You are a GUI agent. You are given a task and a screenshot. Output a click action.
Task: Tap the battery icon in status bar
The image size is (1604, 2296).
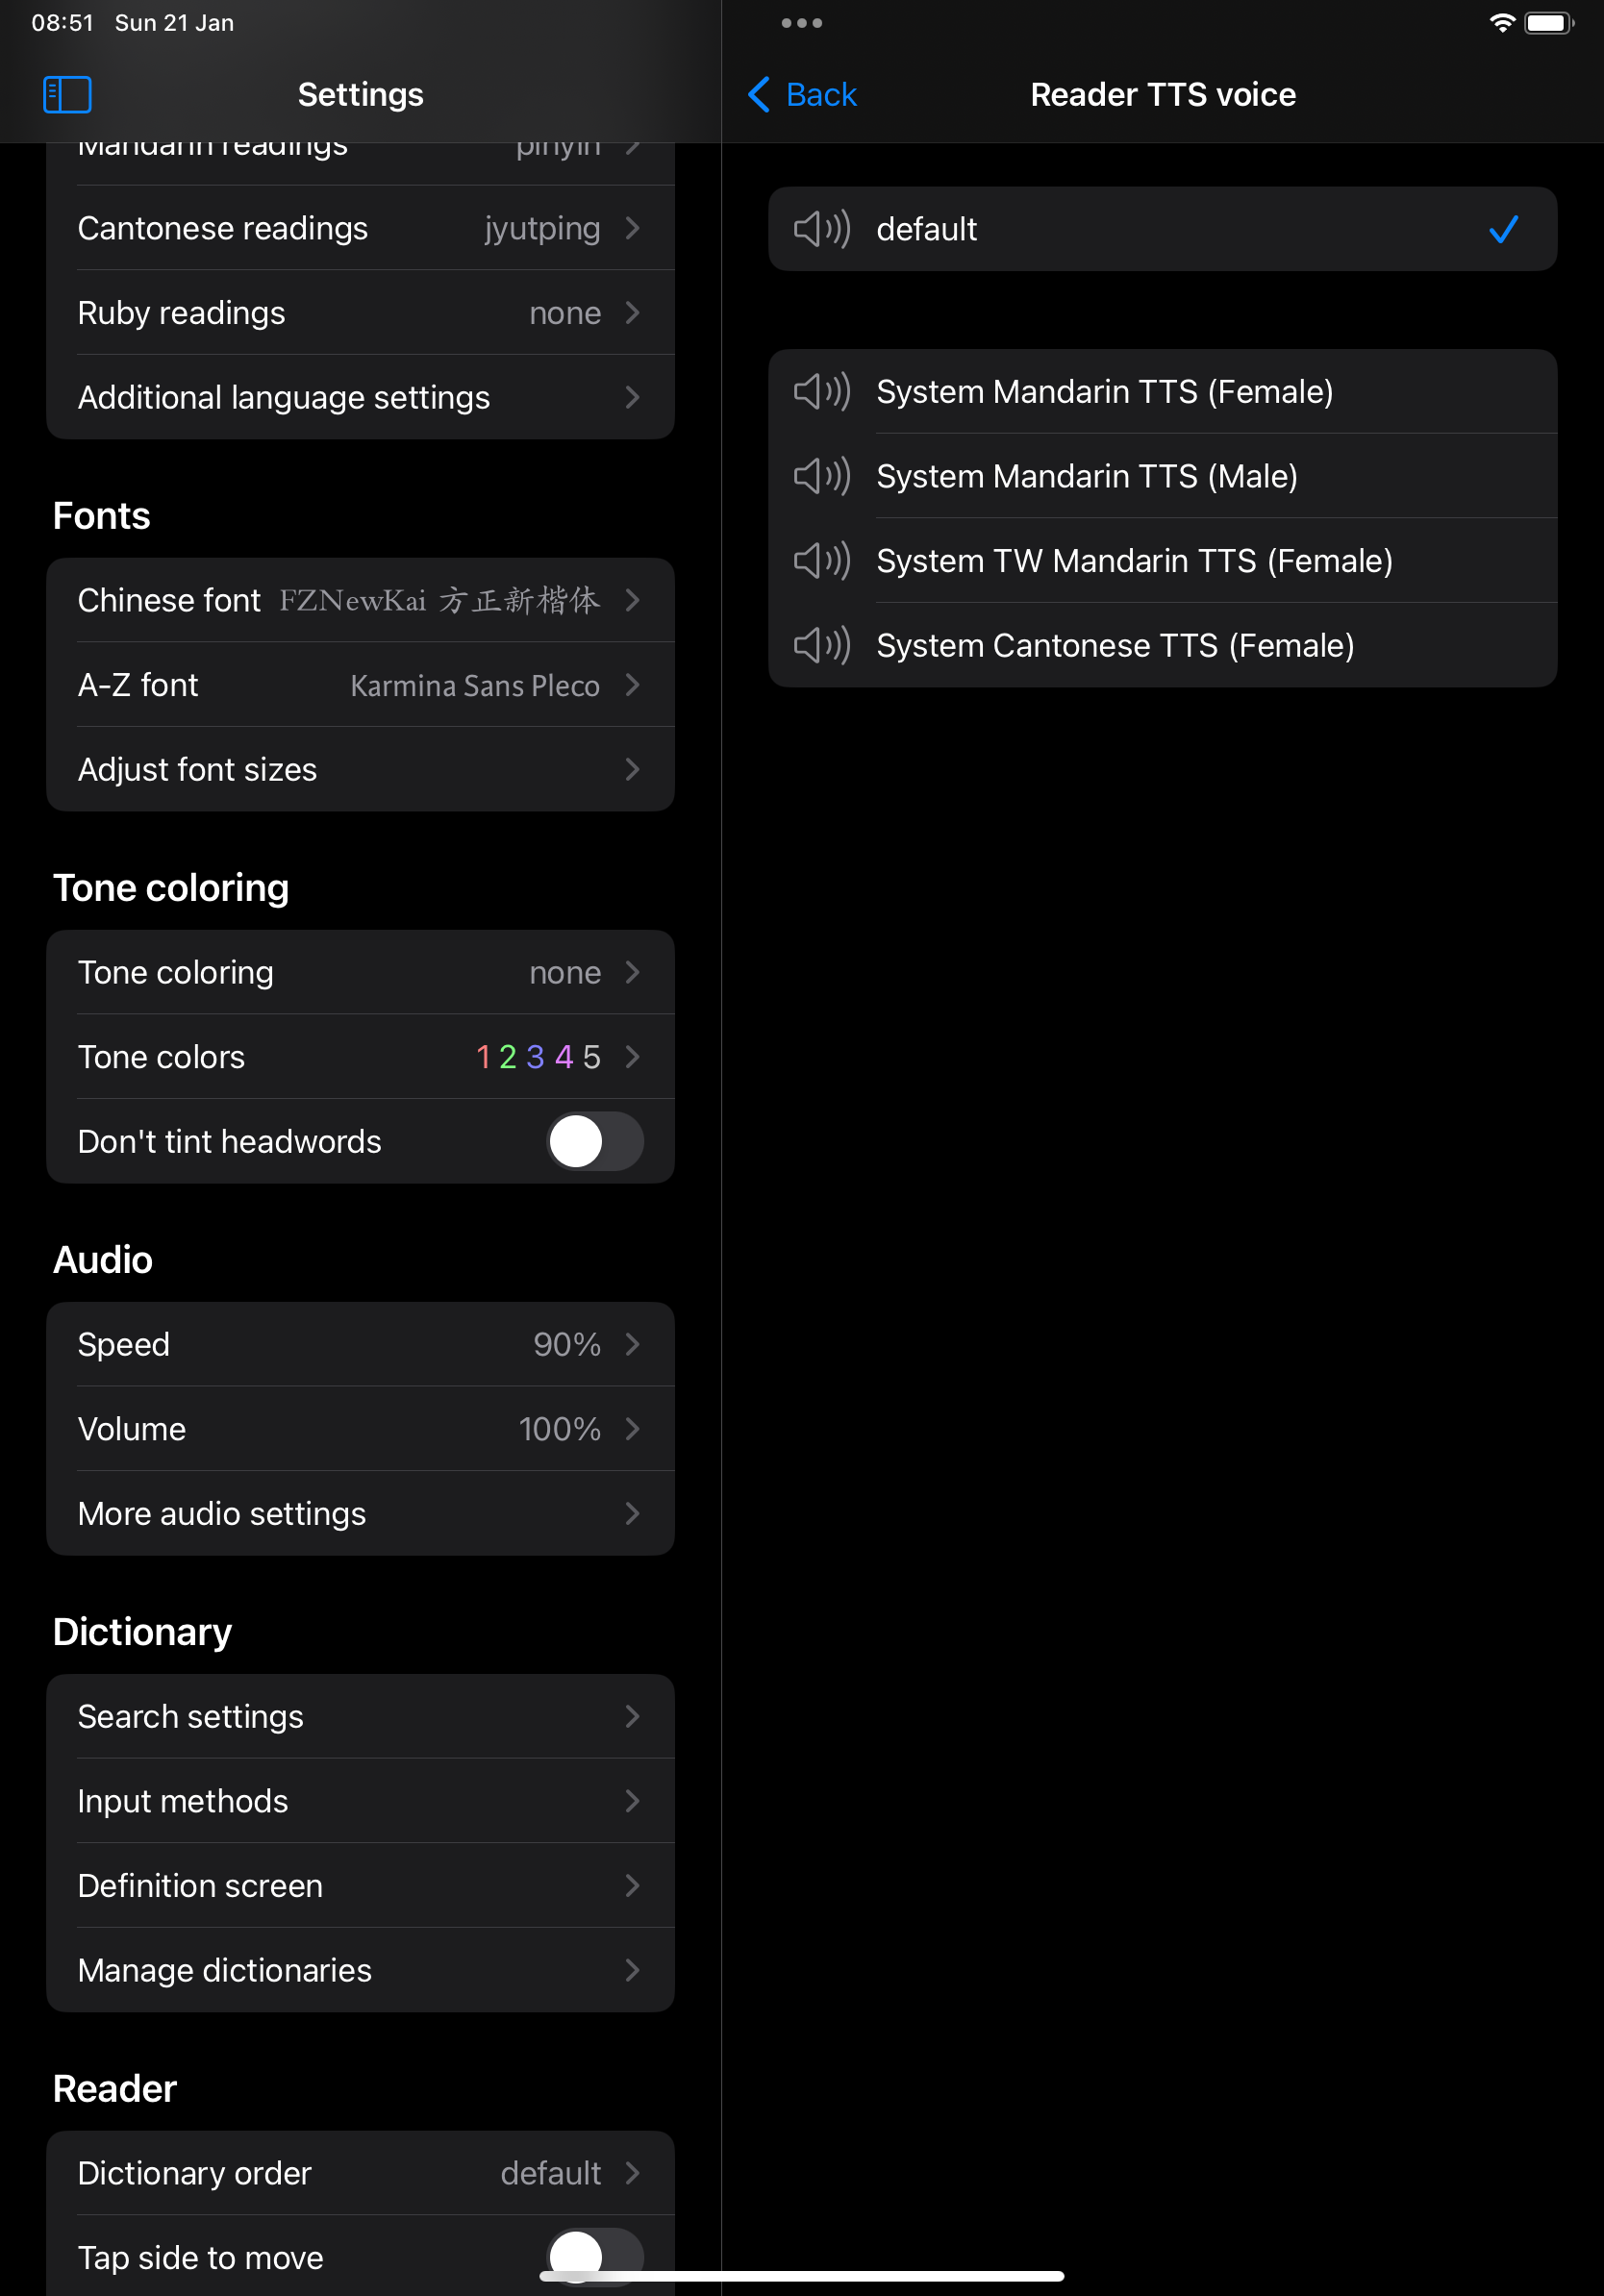click(x=1548, y=23)
